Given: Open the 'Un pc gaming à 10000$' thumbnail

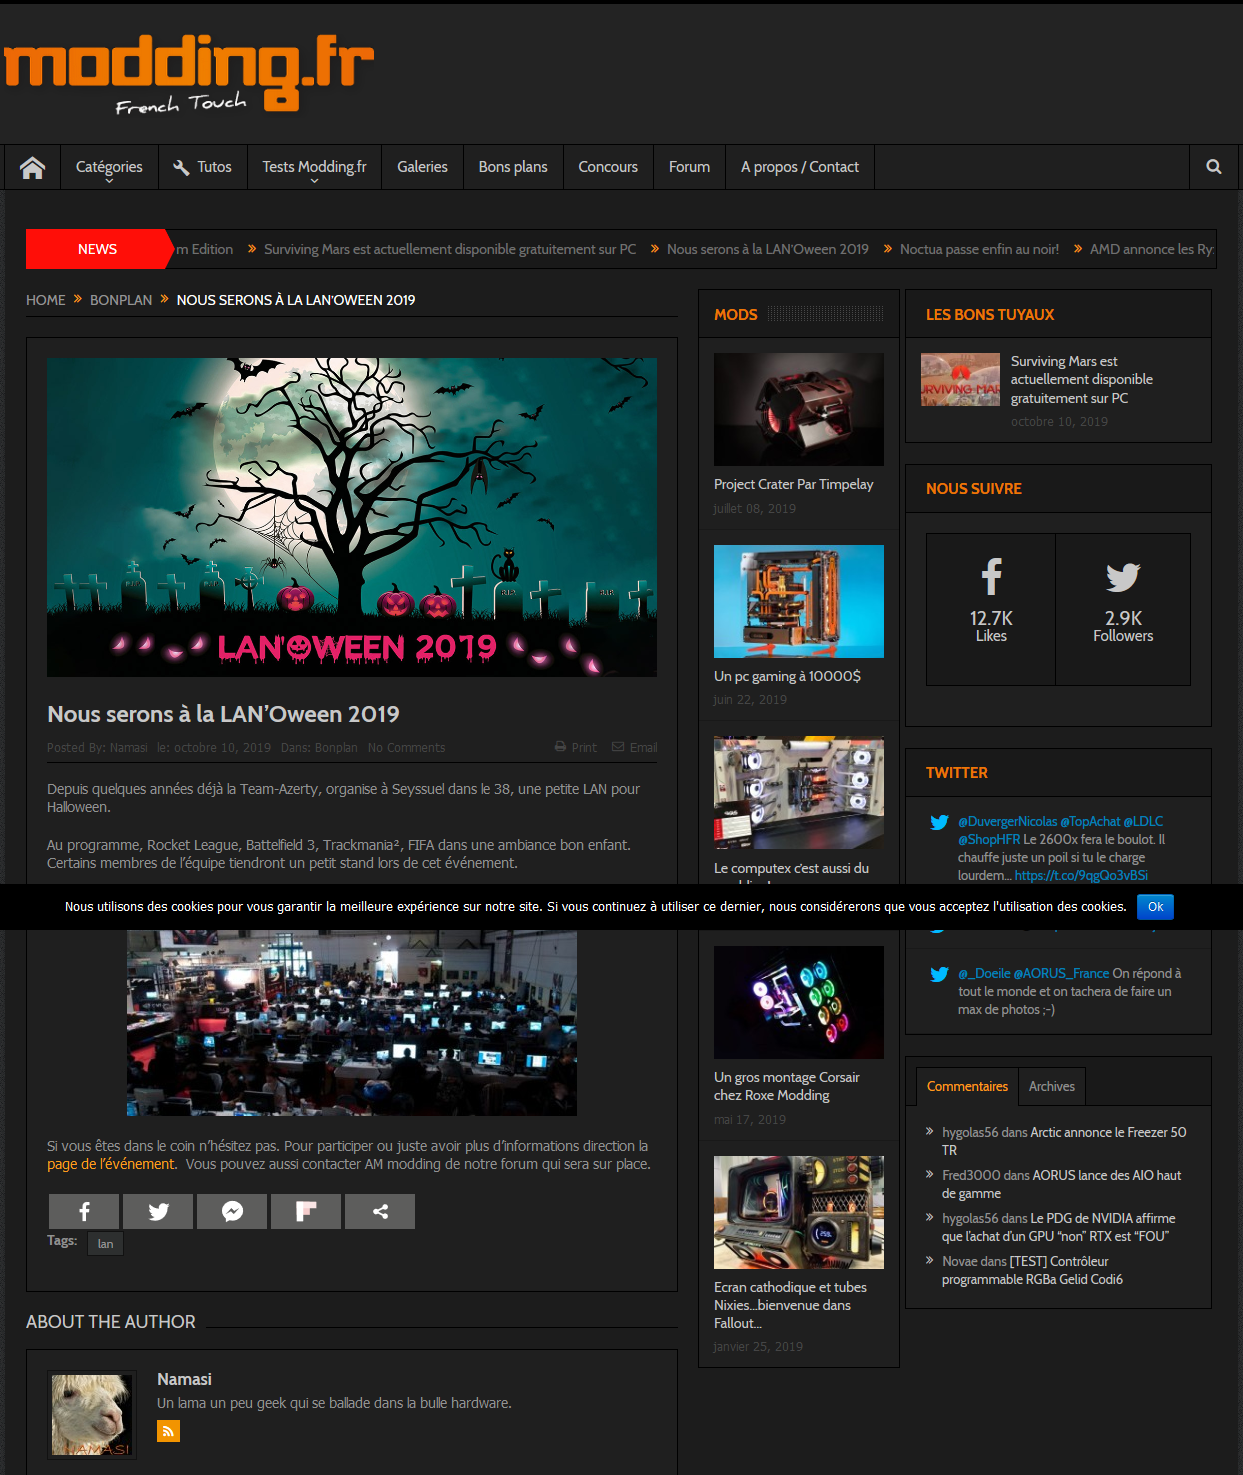Looking at the screenshot, I should (799, 601).
